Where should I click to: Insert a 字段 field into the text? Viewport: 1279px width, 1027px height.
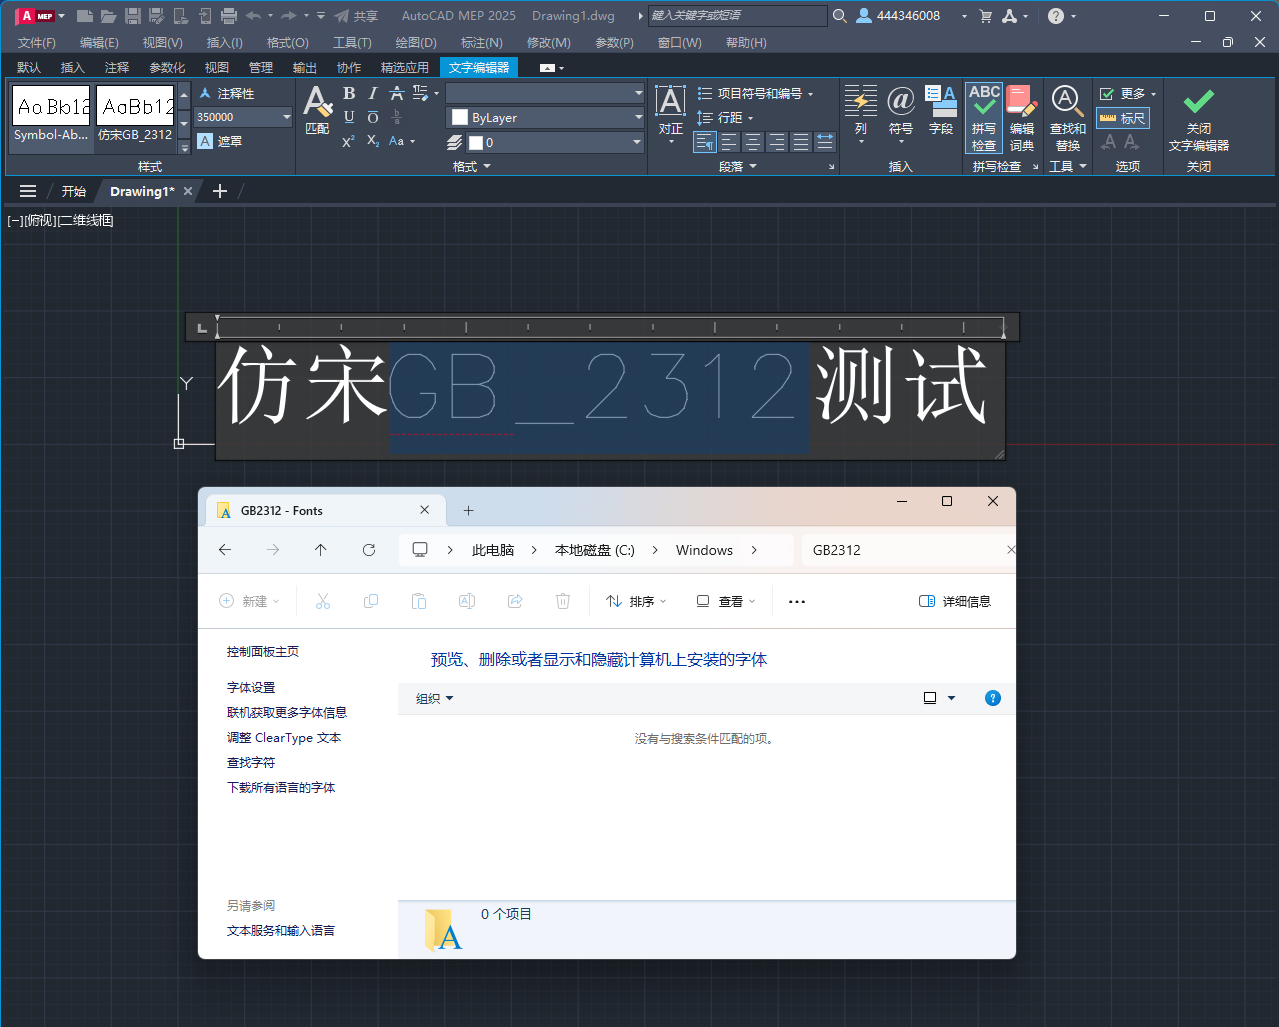[941, 110]
